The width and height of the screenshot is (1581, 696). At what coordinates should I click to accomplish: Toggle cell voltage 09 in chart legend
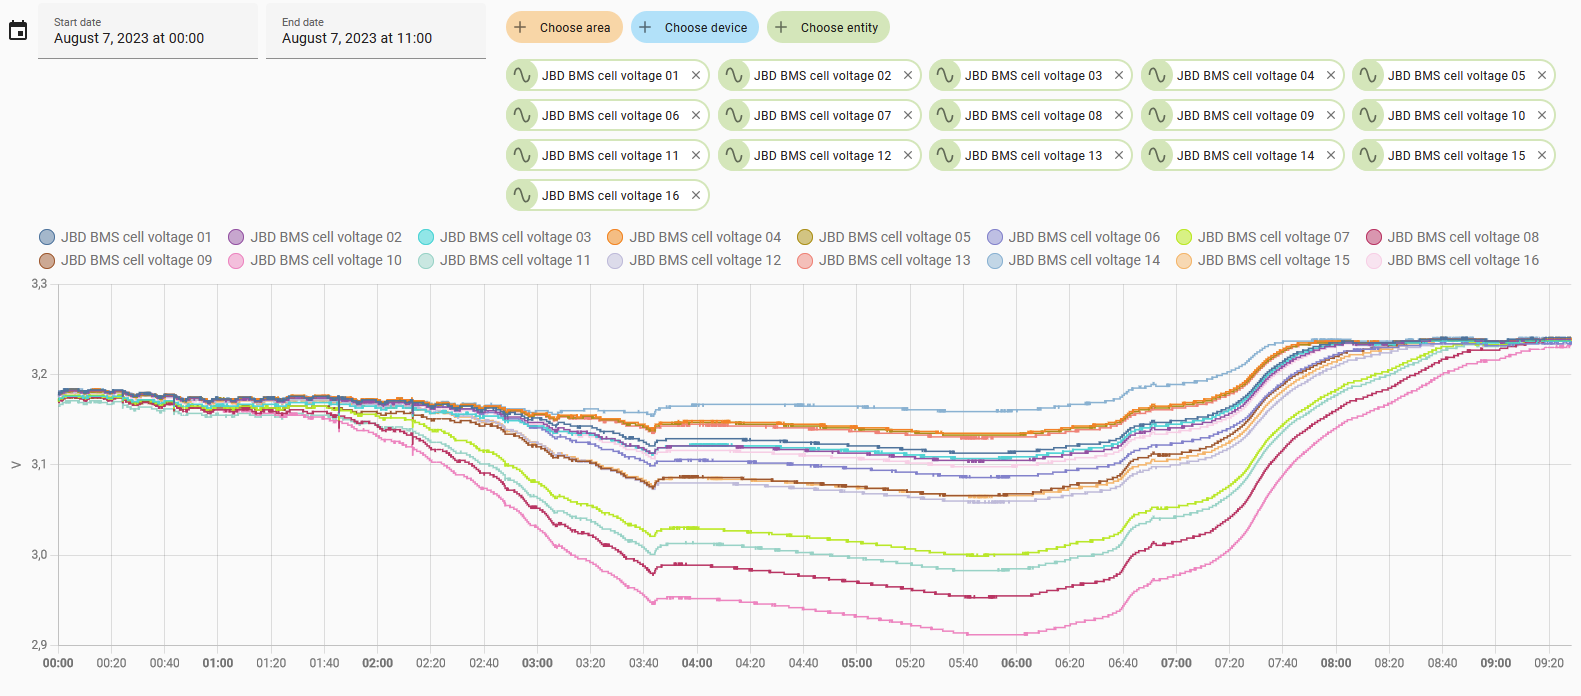click(x=125, y=260)
